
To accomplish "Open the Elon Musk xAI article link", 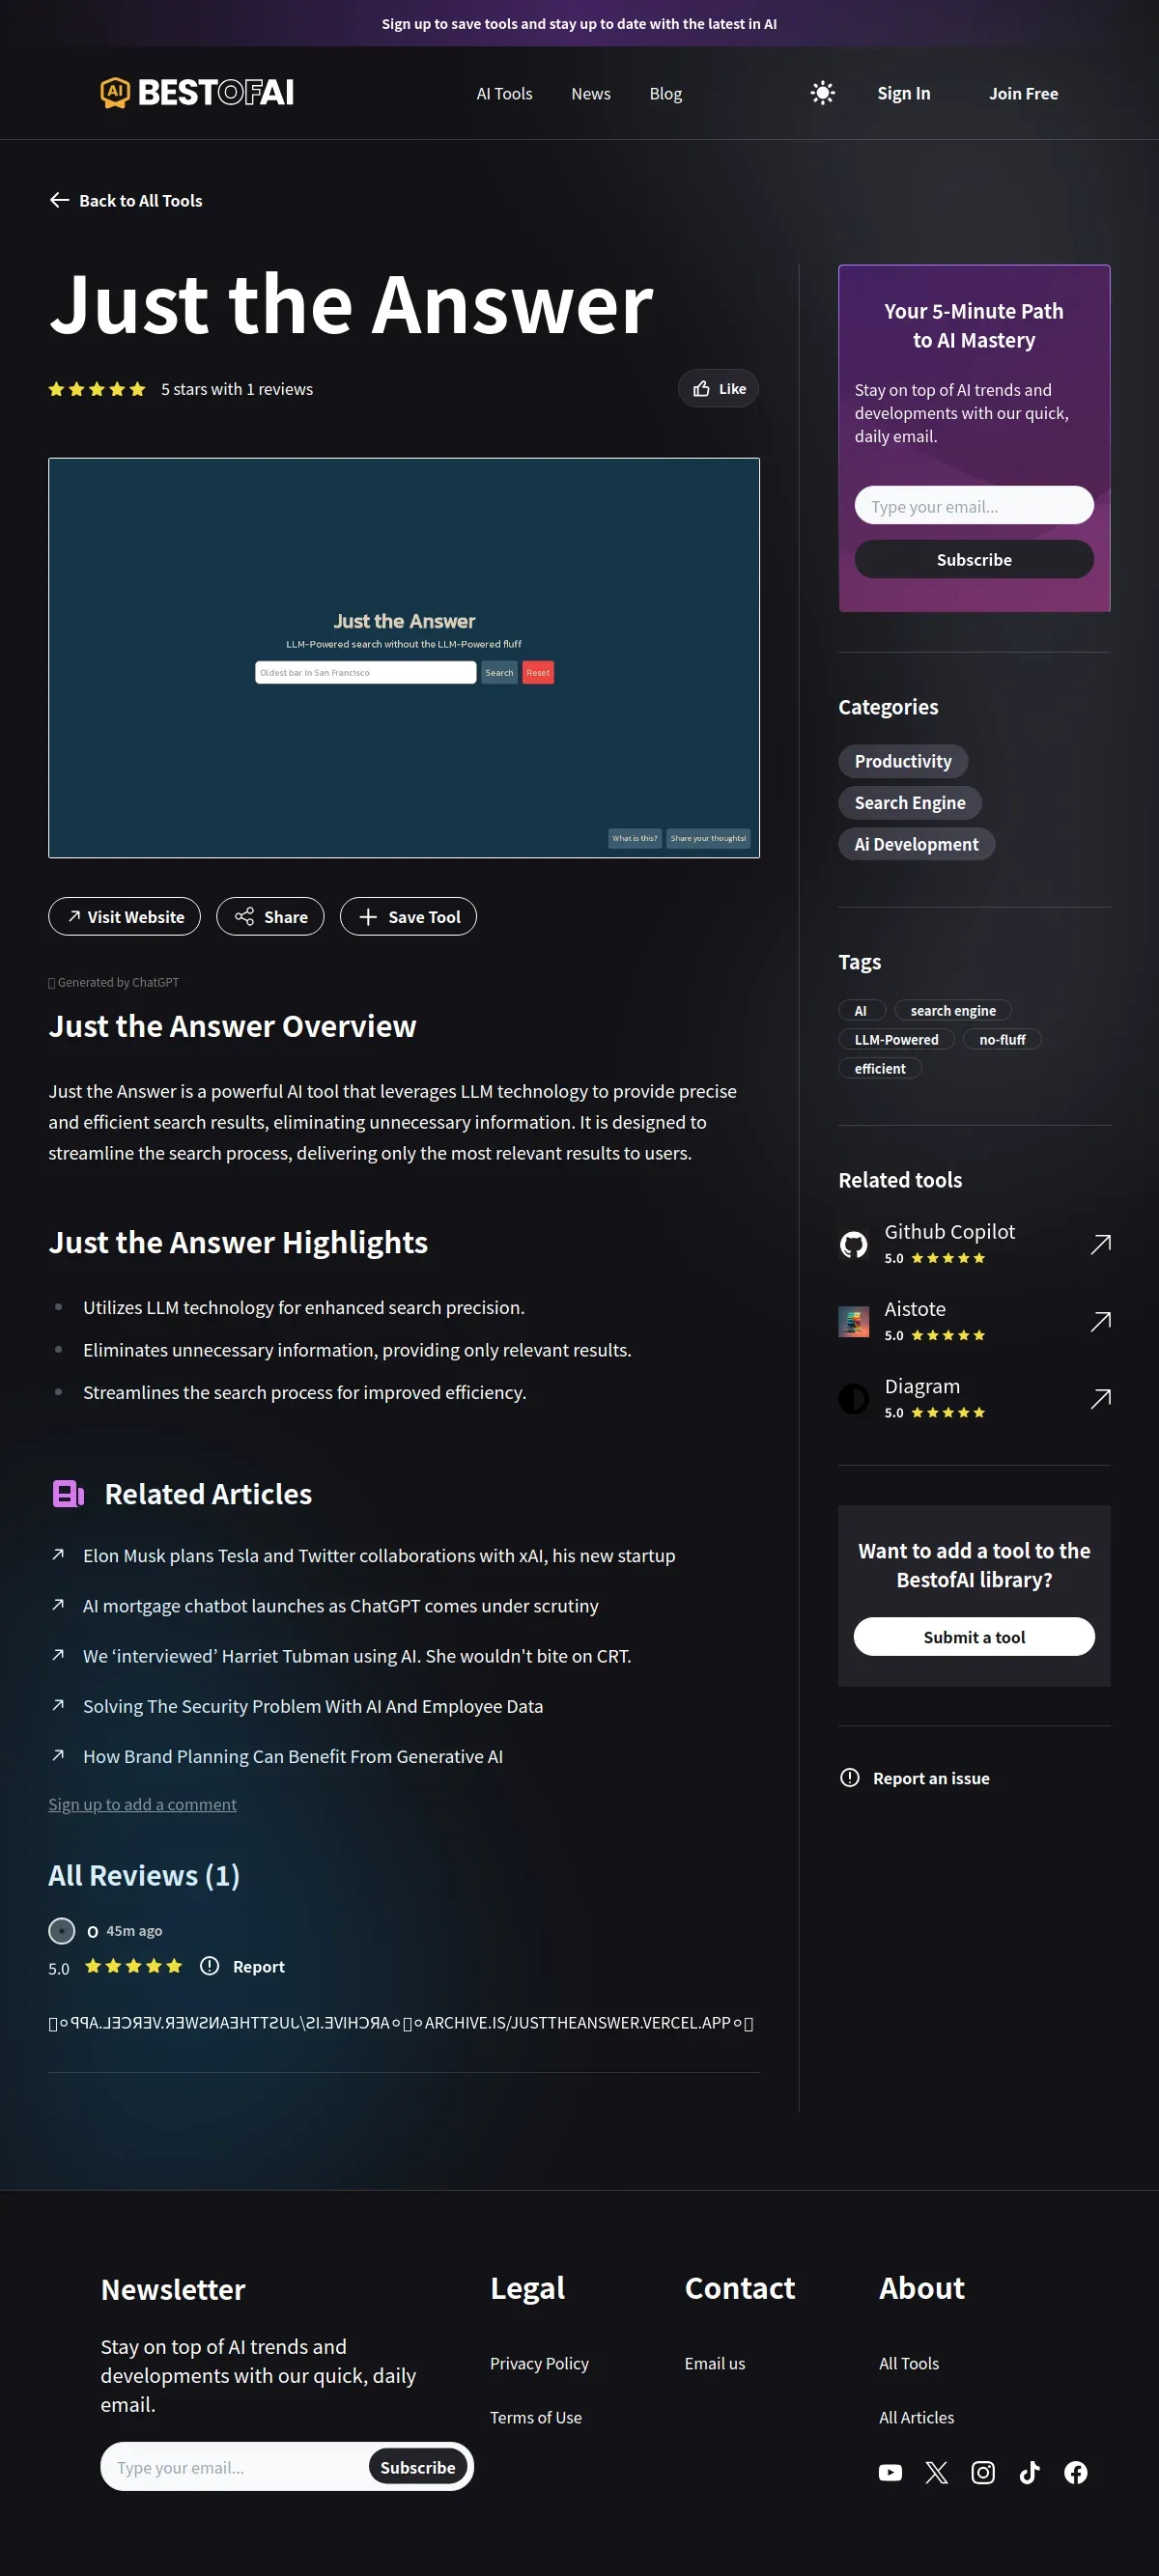I will click(379, 1556).
